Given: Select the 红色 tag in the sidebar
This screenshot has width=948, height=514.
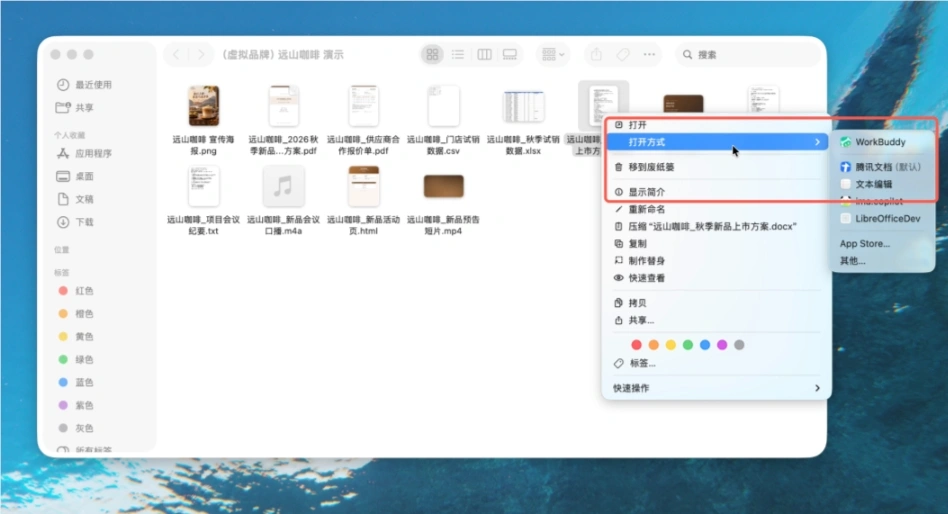Looking at the screenshot, I should pyautogui.click(x=76, y=291).
